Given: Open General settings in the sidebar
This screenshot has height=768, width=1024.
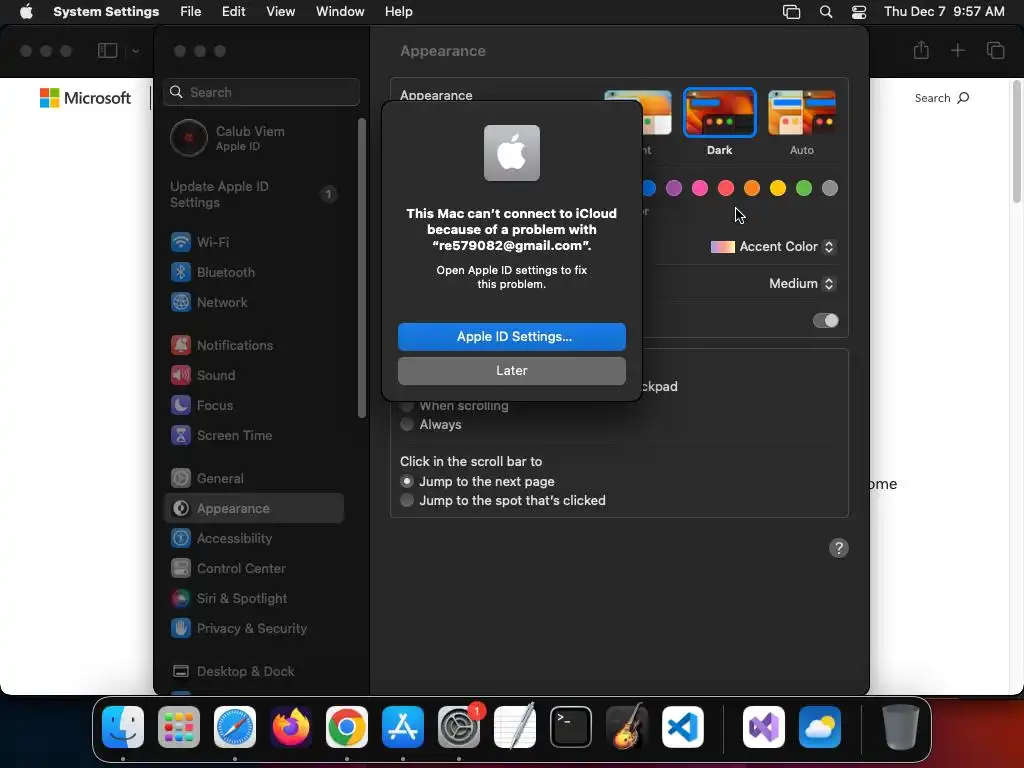Looking at the screenshot, I should point(253,479).
